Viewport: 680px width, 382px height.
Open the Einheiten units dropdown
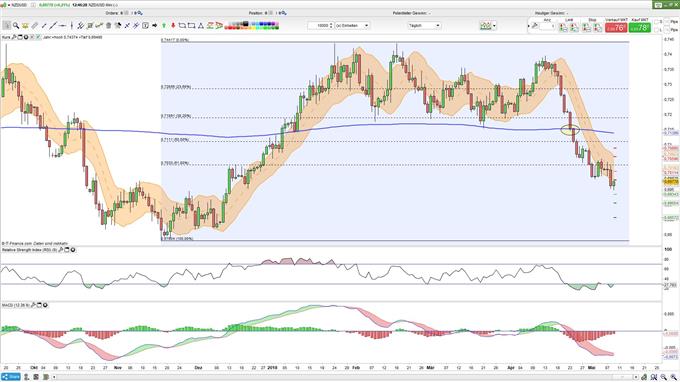352,26
